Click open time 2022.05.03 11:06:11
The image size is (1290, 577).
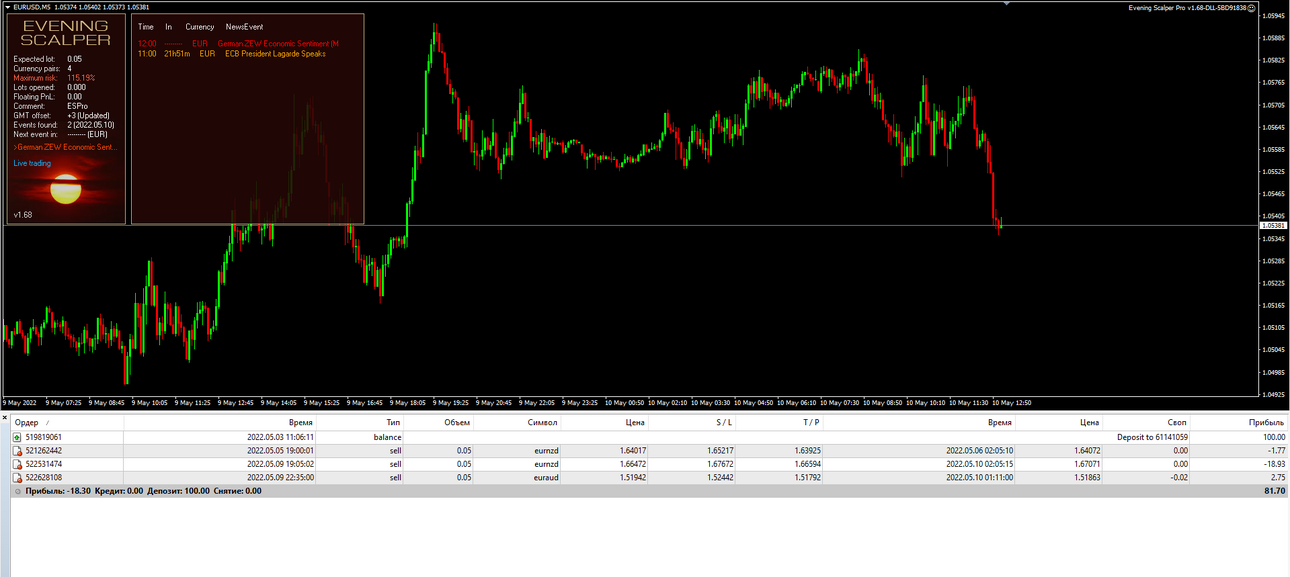[x=280, y=437]
